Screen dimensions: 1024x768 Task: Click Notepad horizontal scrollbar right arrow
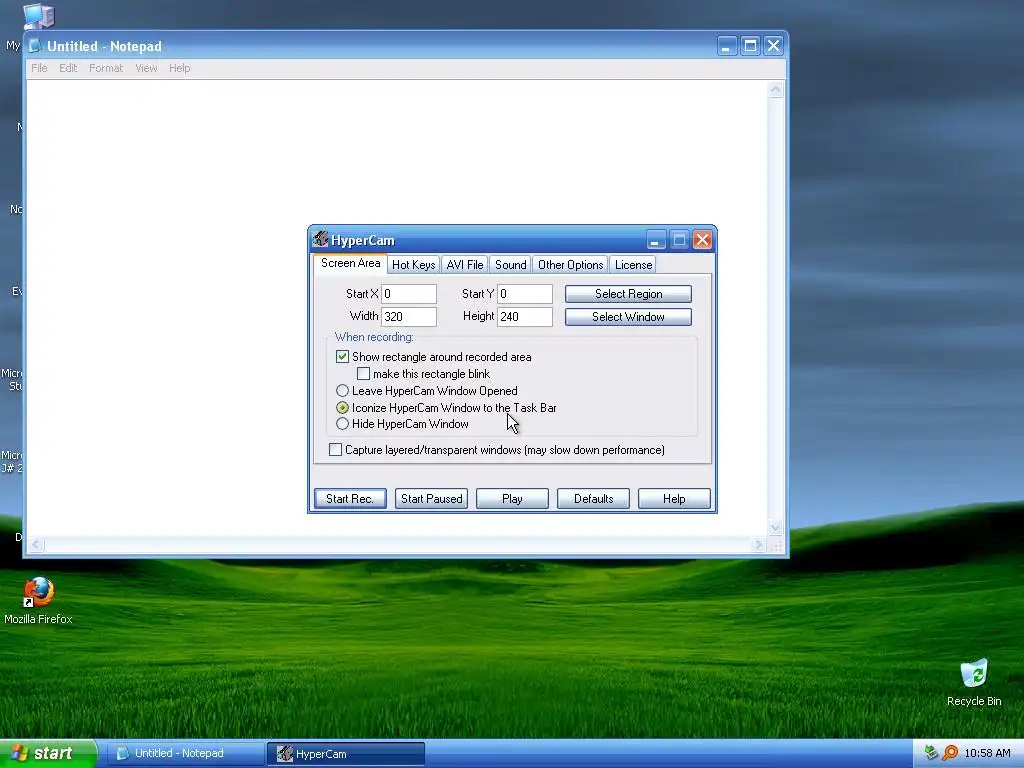pos(758,545)
